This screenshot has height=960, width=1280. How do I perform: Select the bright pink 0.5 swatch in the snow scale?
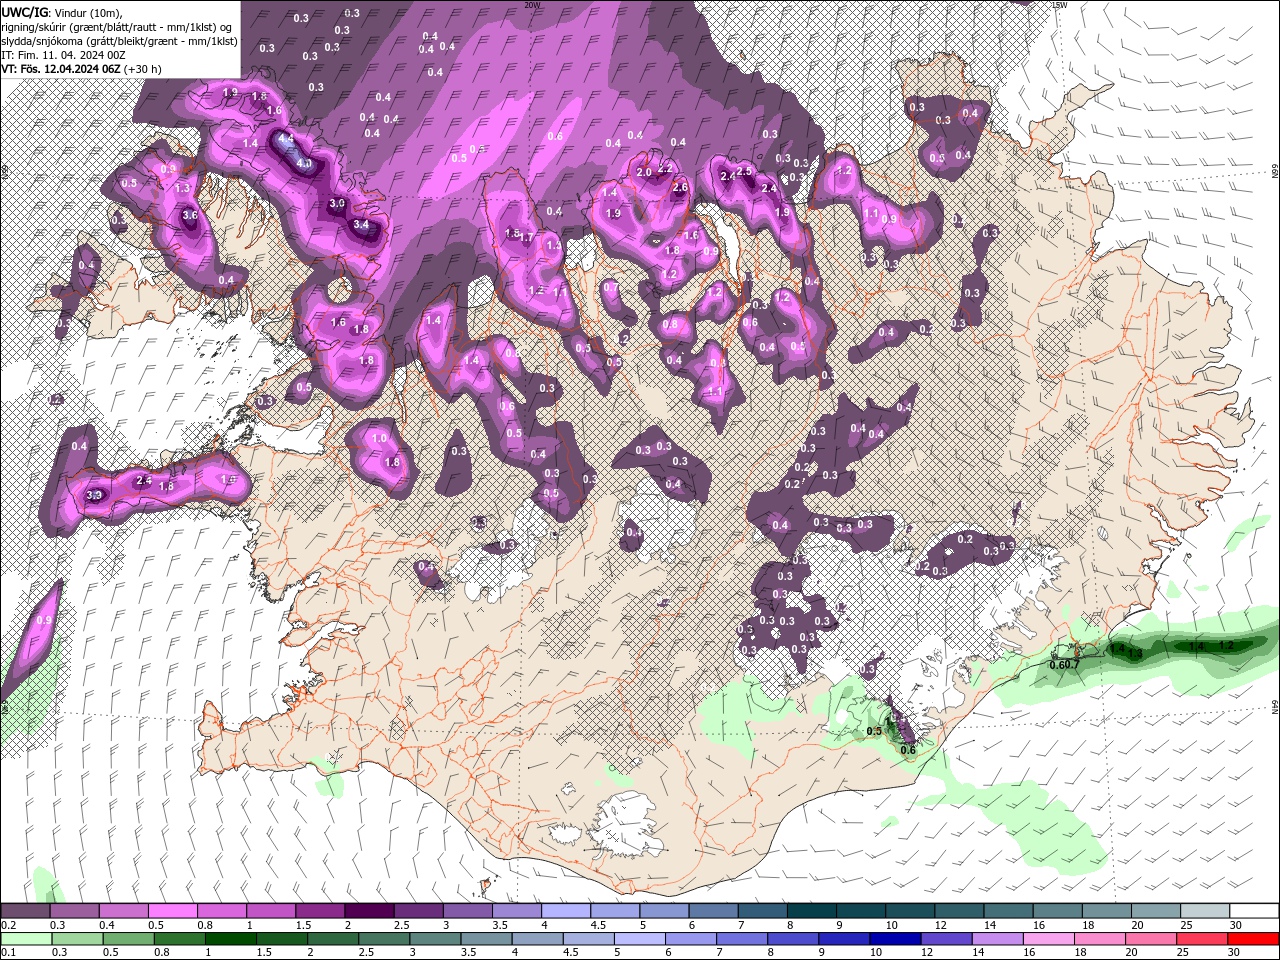click(x=172, y=911)
